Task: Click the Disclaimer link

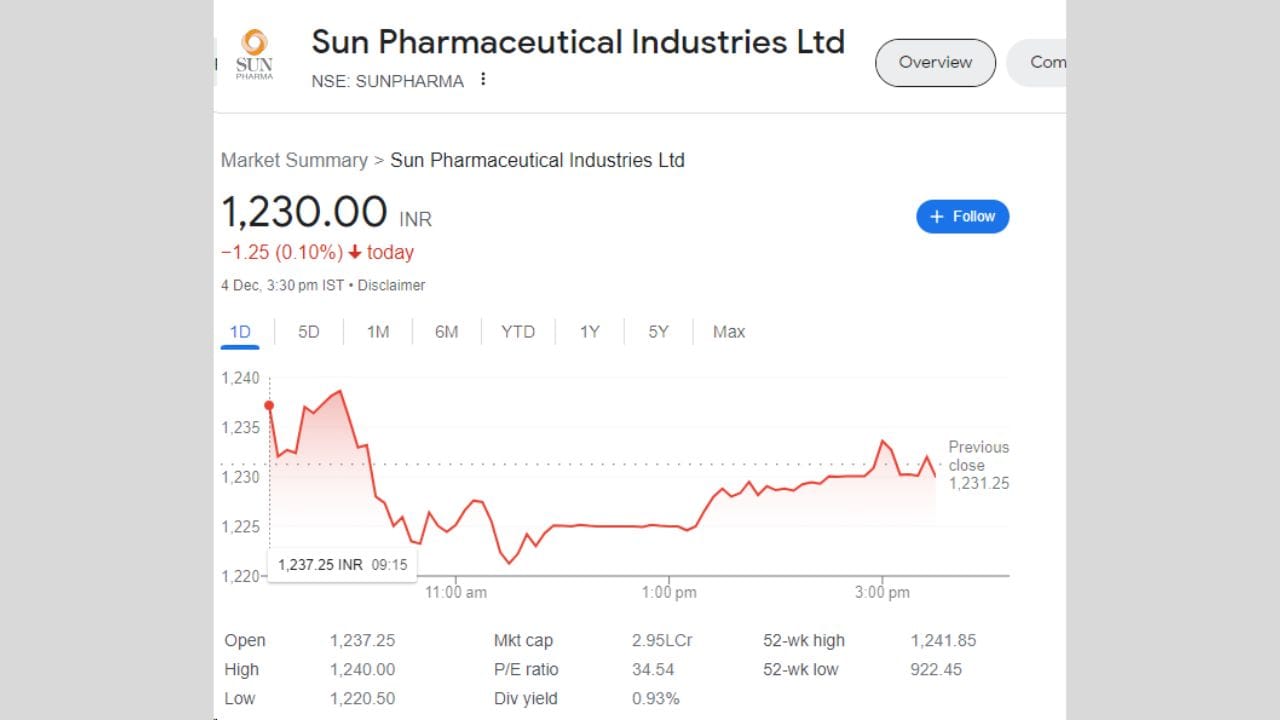Action: click(x=391, y=285)
